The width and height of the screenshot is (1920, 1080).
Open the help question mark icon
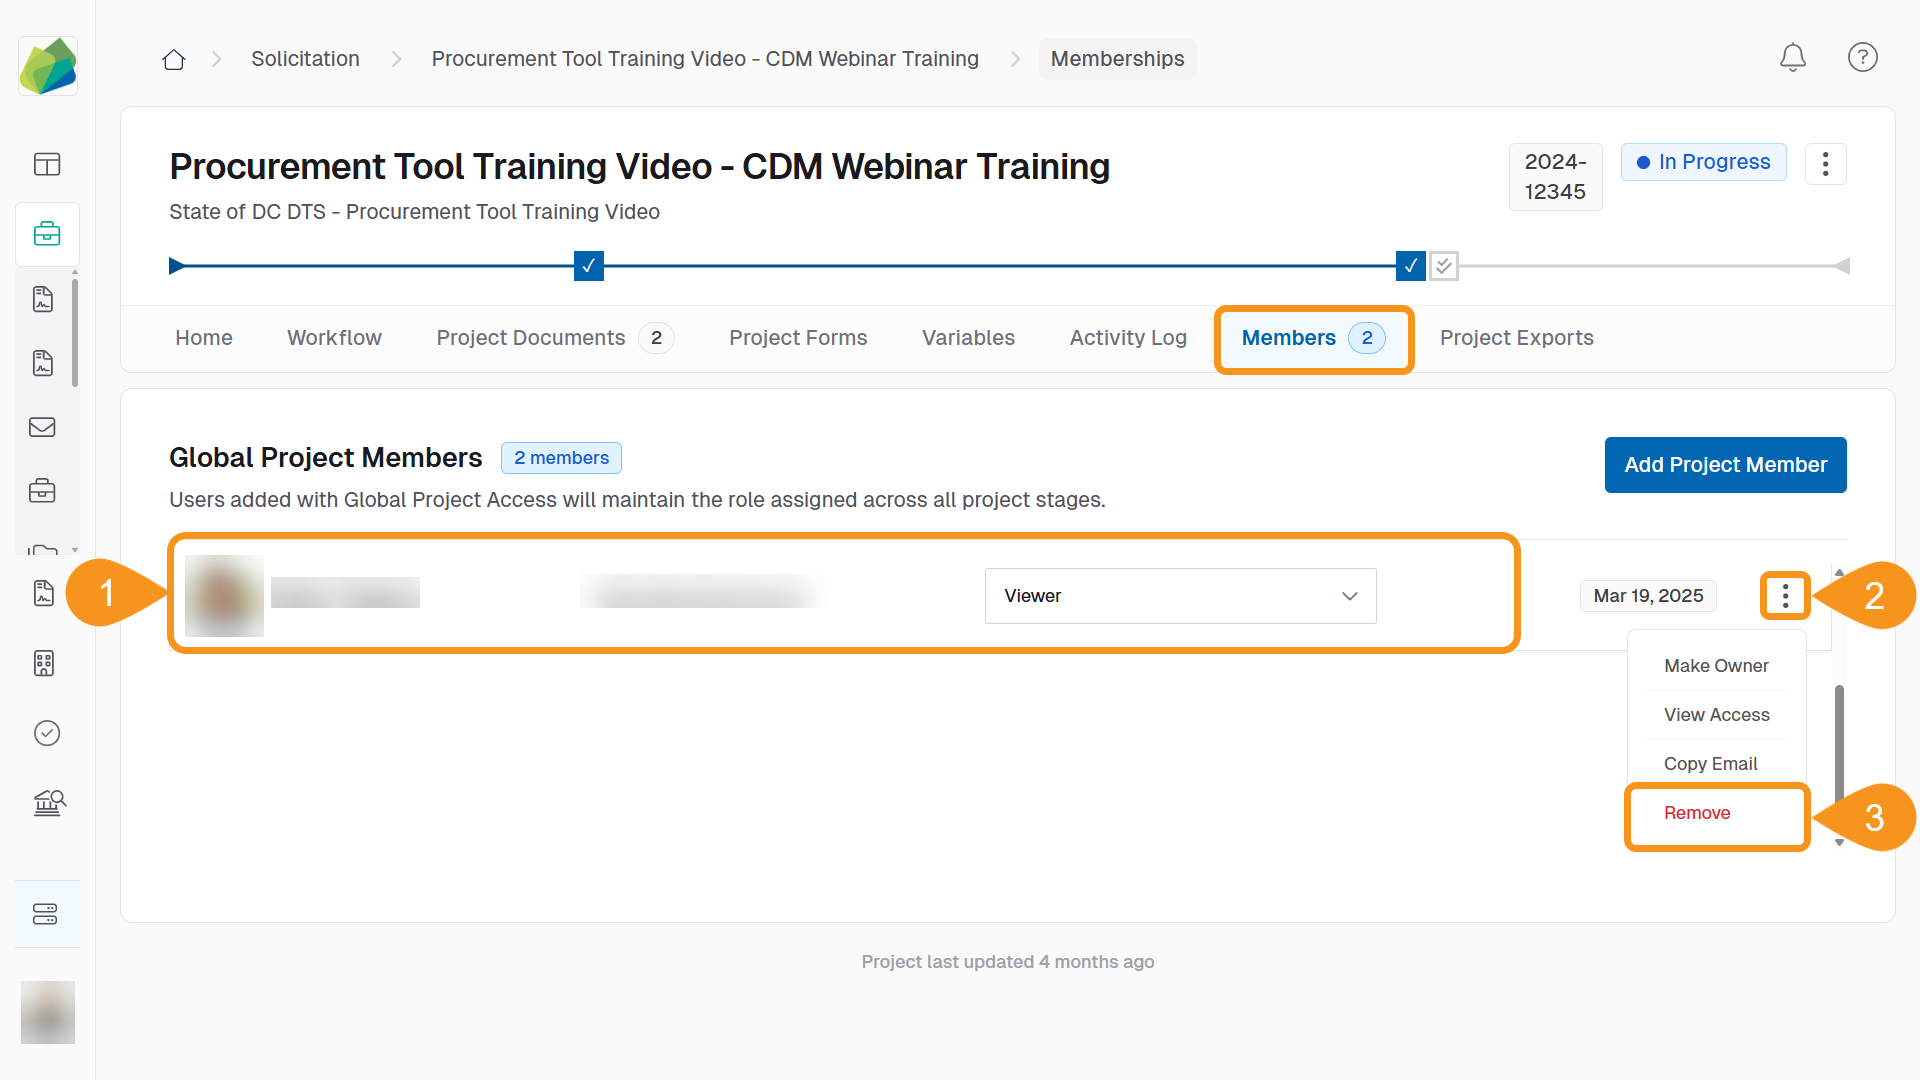(x=1862, y=58)
